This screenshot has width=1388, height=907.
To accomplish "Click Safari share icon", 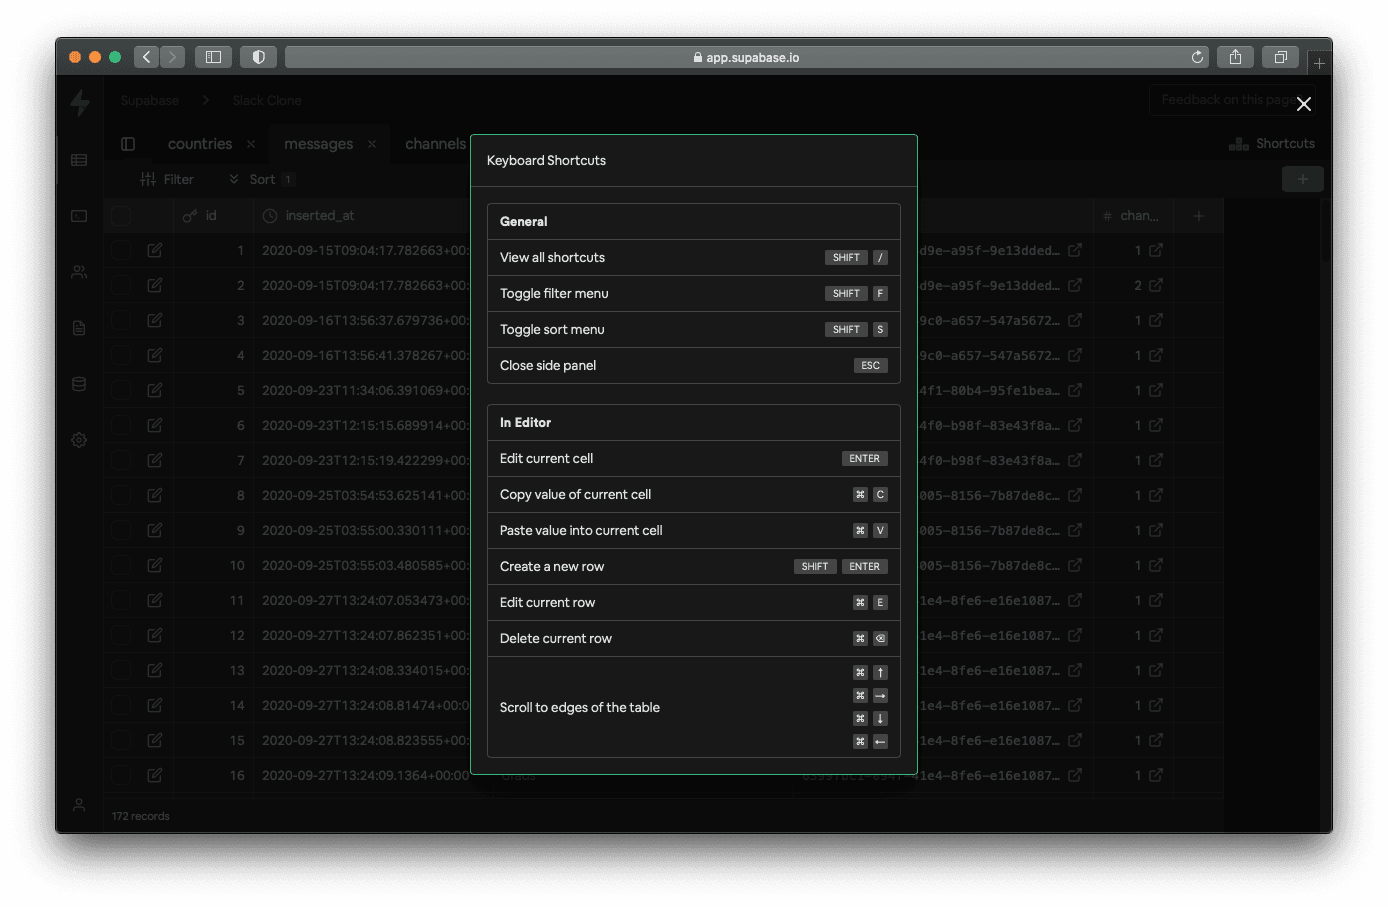I will pos(1235,57).
